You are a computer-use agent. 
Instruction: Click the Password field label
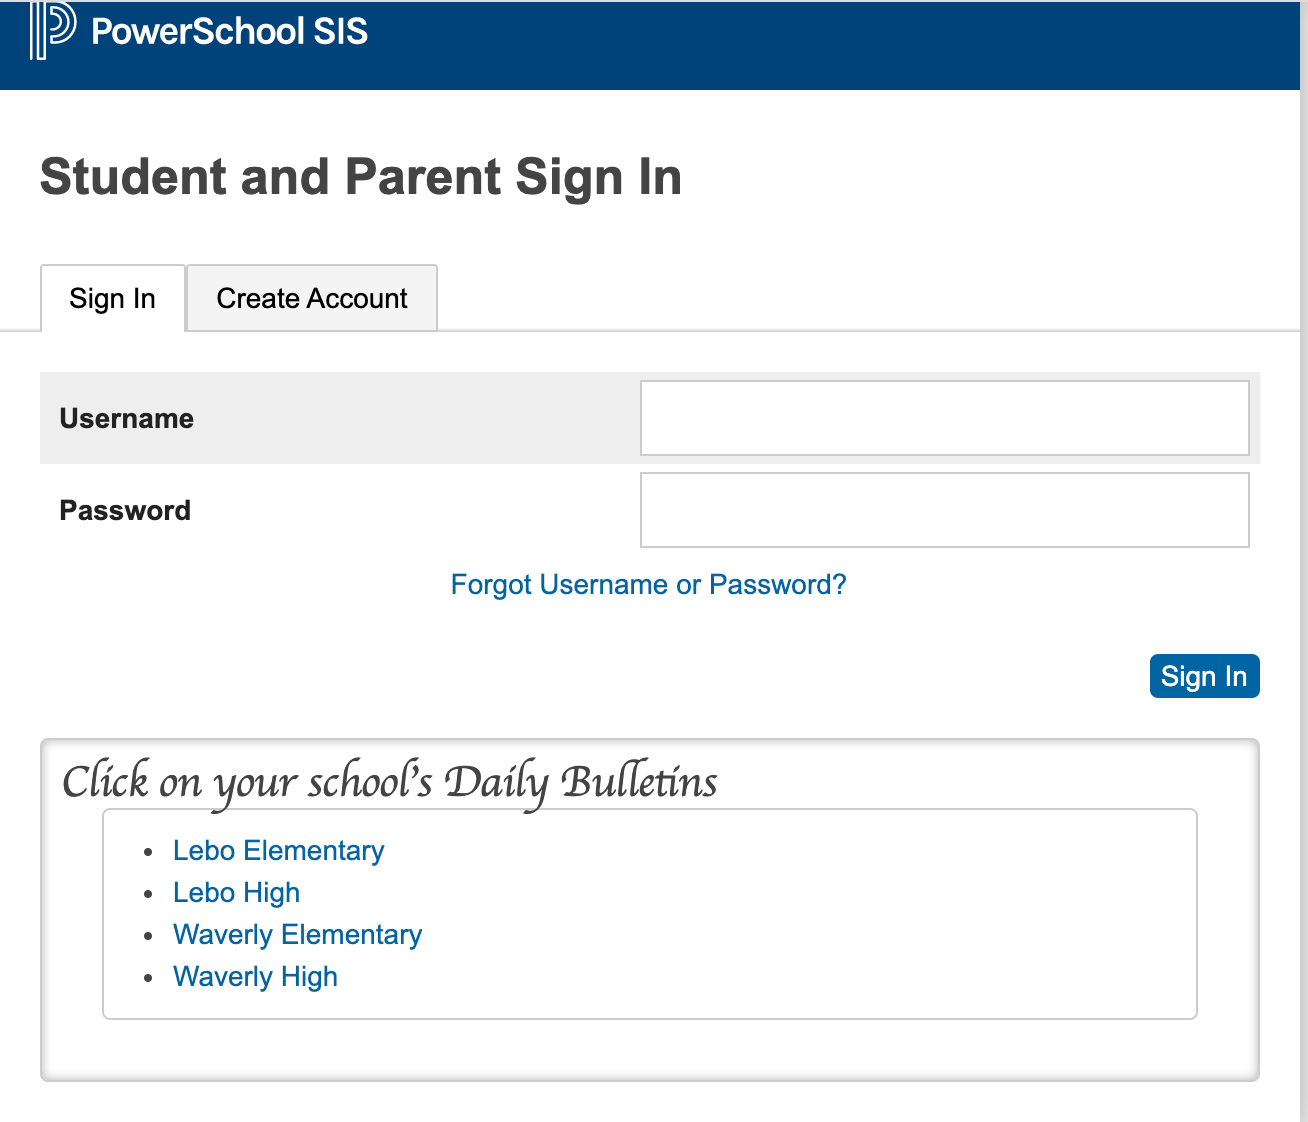point(125,510)
